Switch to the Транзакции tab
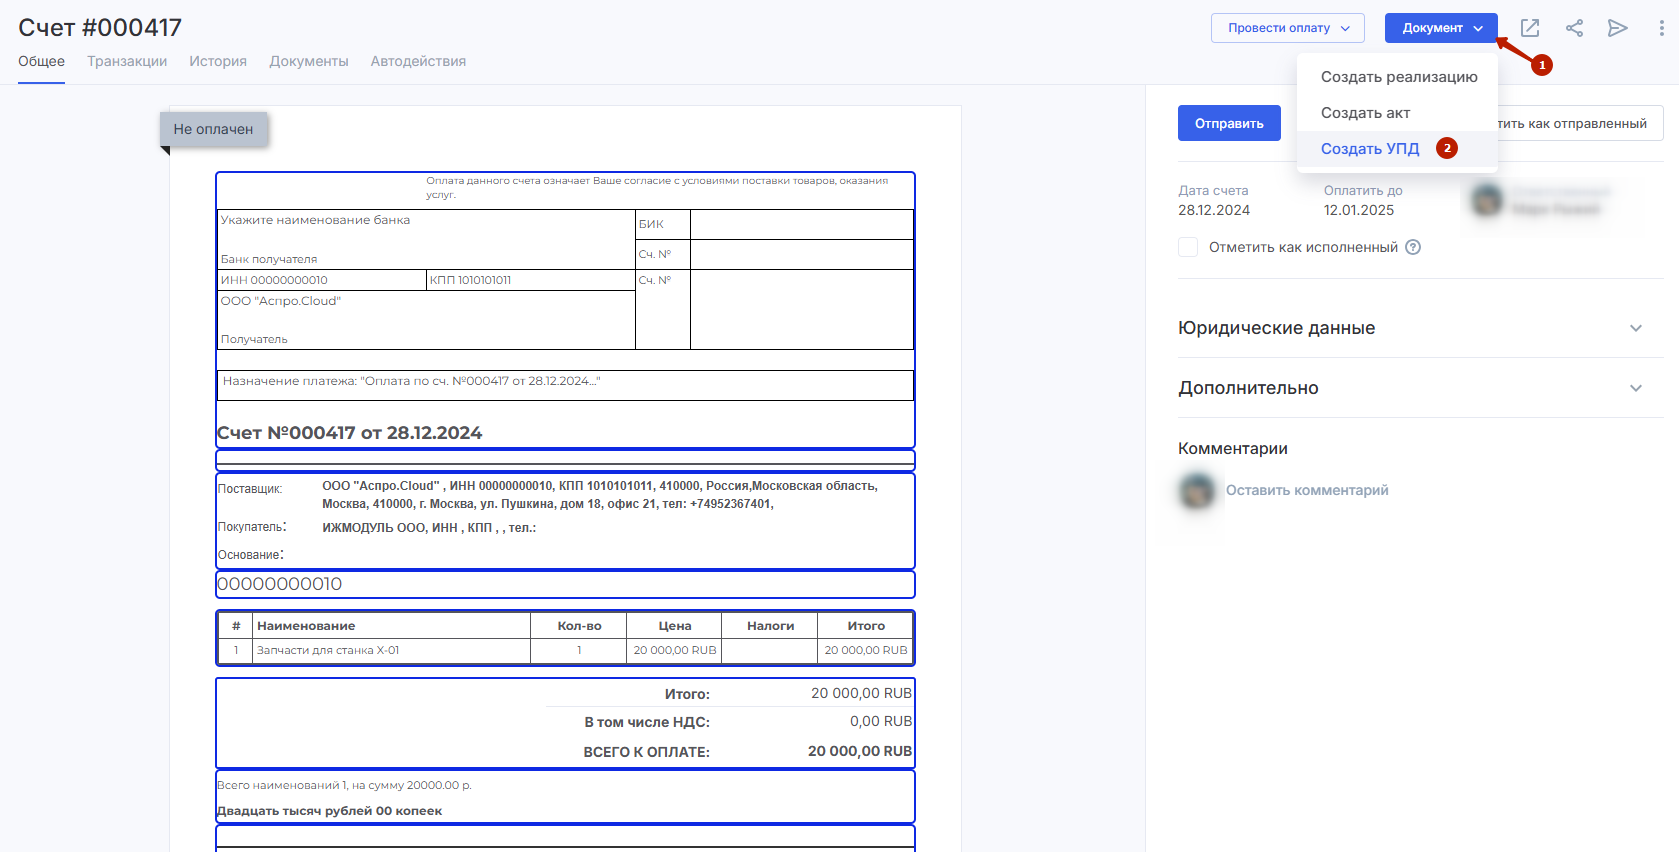This screenshot has width=1679, height=852. (127, 61)
